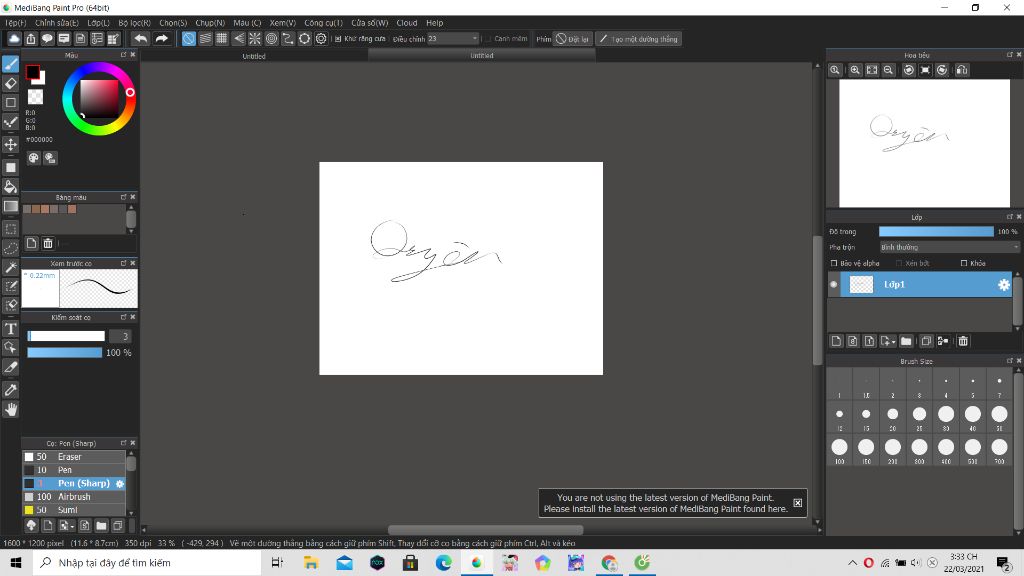Screen dimensions: 1024x576
Task: Select the Move tool
Action: click(10, 144)
